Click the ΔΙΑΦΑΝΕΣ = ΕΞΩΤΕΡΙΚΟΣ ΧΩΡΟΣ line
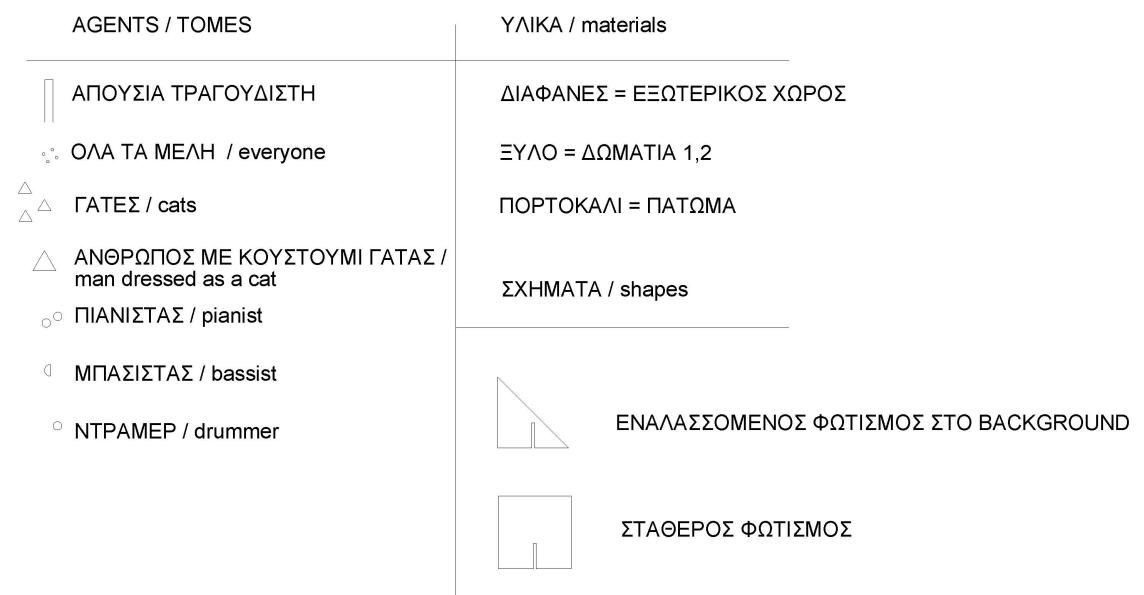The width and height of the screenshot is (1144, 595). tap(674, 97)
